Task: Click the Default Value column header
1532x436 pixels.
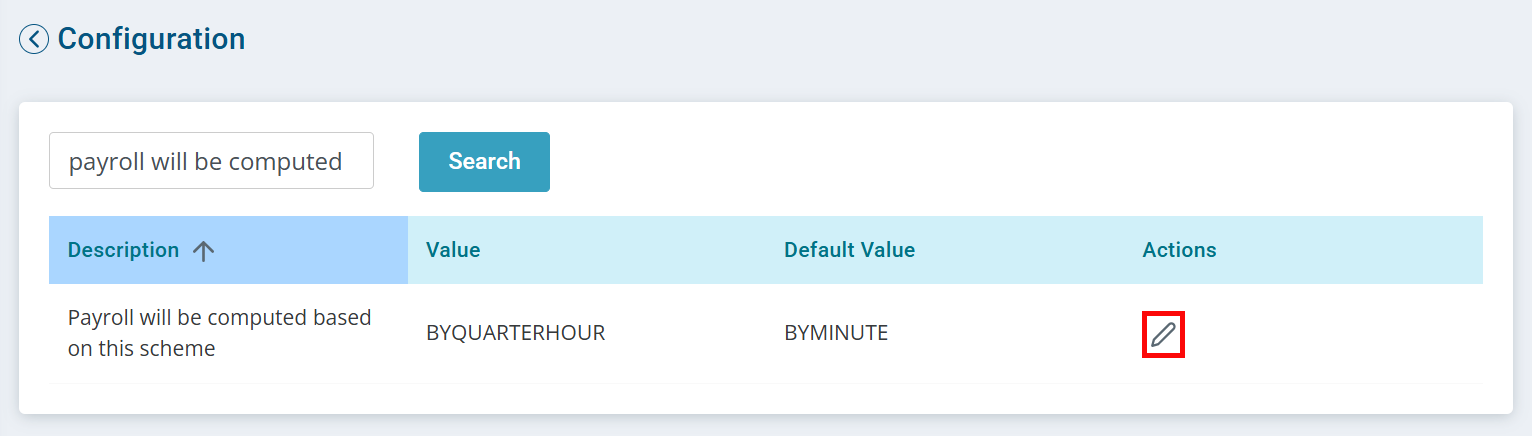Action: click(x=849, y=250)
